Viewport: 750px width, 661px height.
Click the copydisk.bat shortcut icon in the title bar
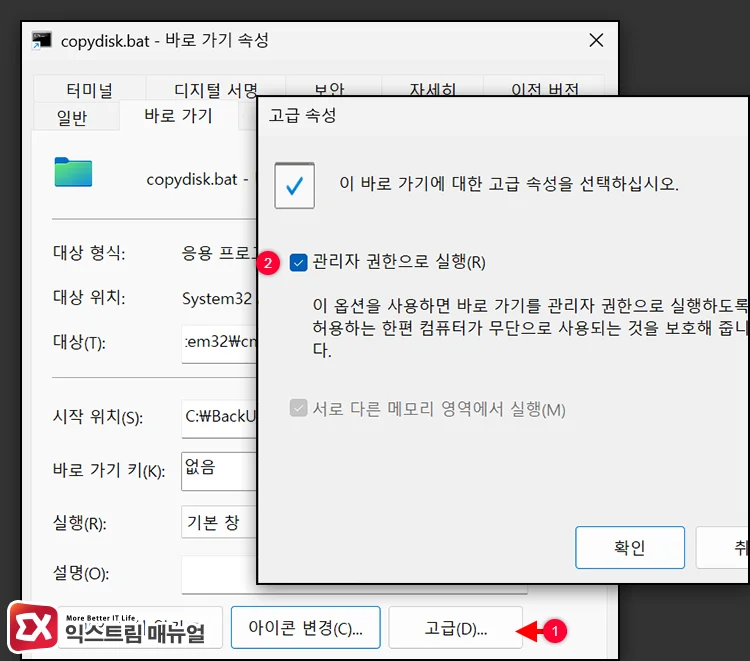(42, 40)
